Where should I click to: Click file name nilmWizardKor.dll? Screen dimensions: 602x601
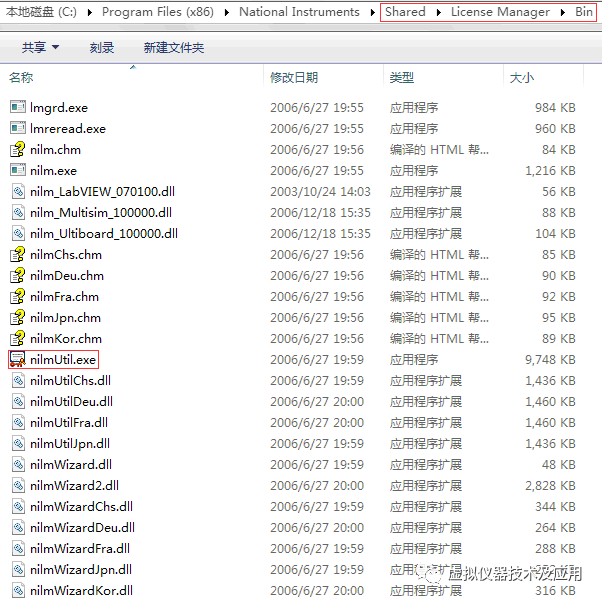pos(81,590)
